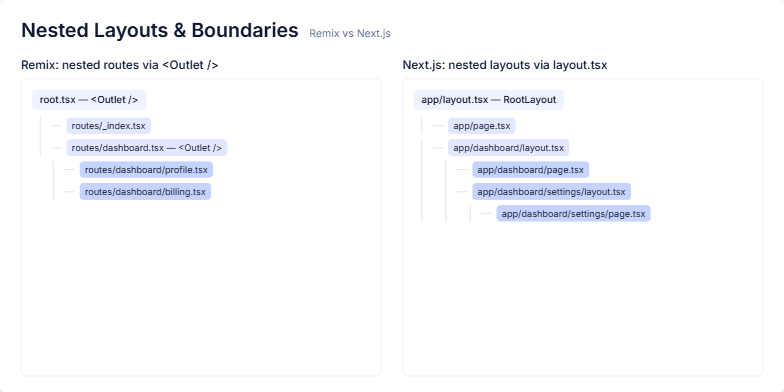Click the routes/_index.tsx node

(x=108, y=126)
